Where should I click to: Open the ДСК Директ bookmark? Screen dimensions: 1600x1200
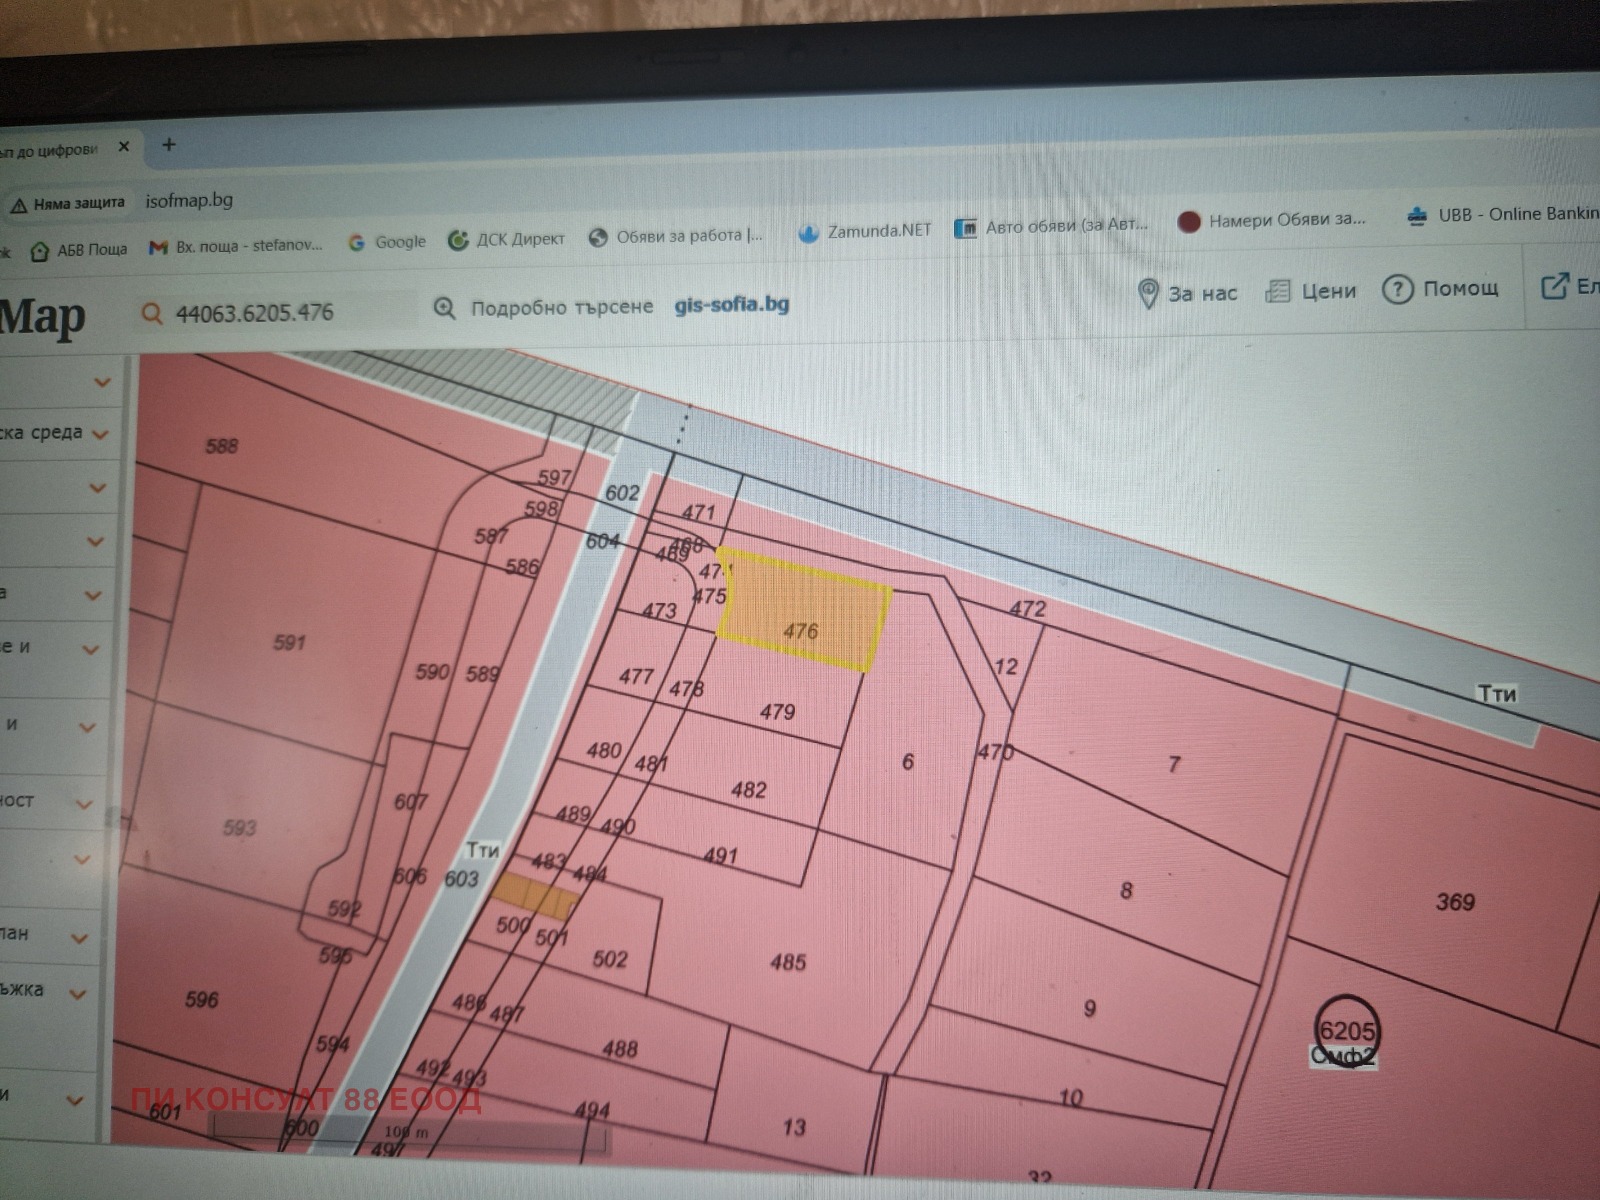point(507,239)
